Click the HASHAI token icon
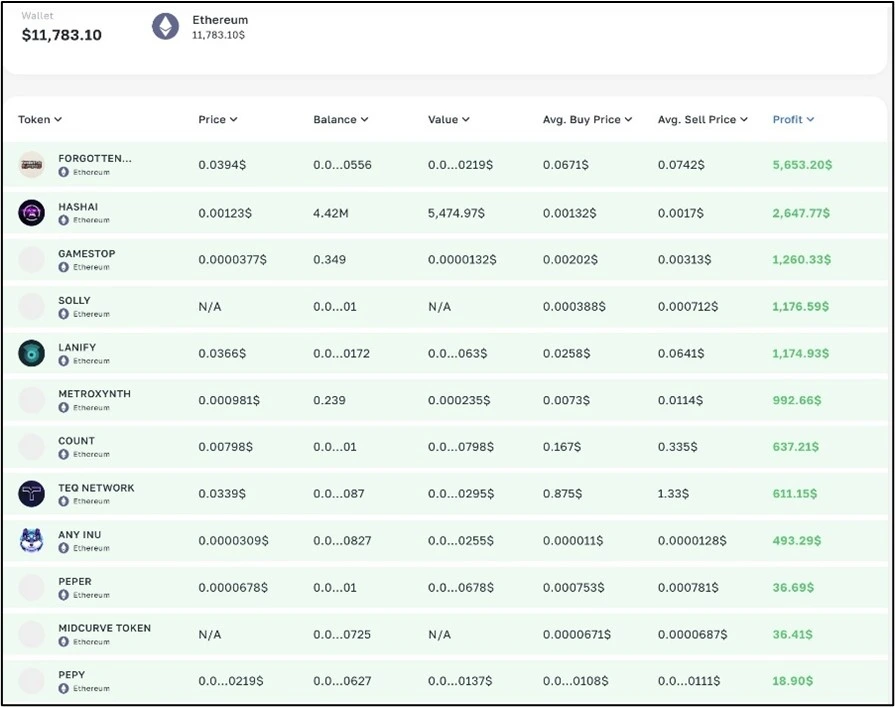The width and height of the screenshot is (895, 707). 31,213
